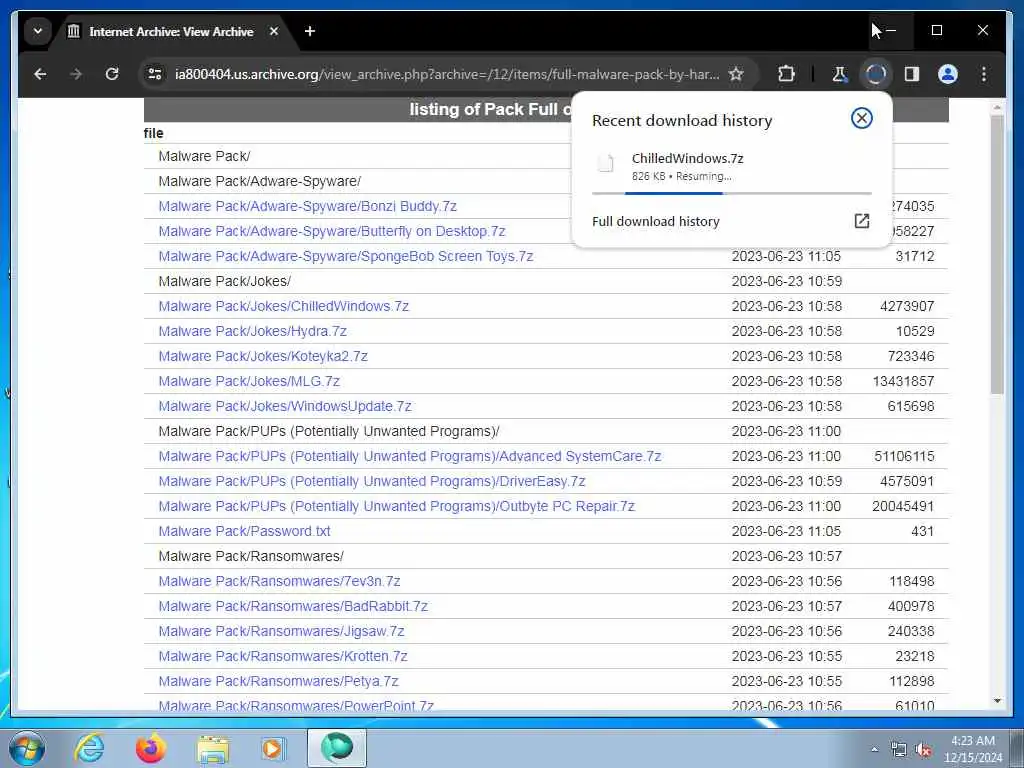This screenshot has height=768, width=1024.
Task: Open Butterfly on Desktop.7z link
Action: point(332,231)
